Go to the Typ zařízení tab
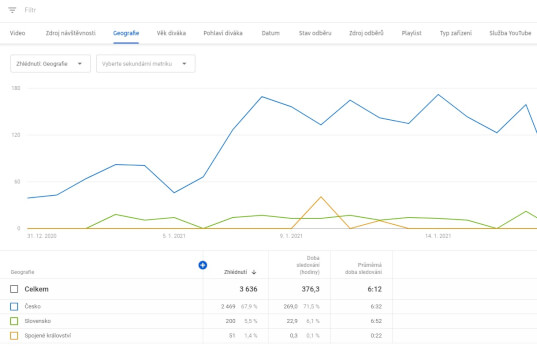Image resolution: width=537 pixels, height=360 pixels. 455,33
